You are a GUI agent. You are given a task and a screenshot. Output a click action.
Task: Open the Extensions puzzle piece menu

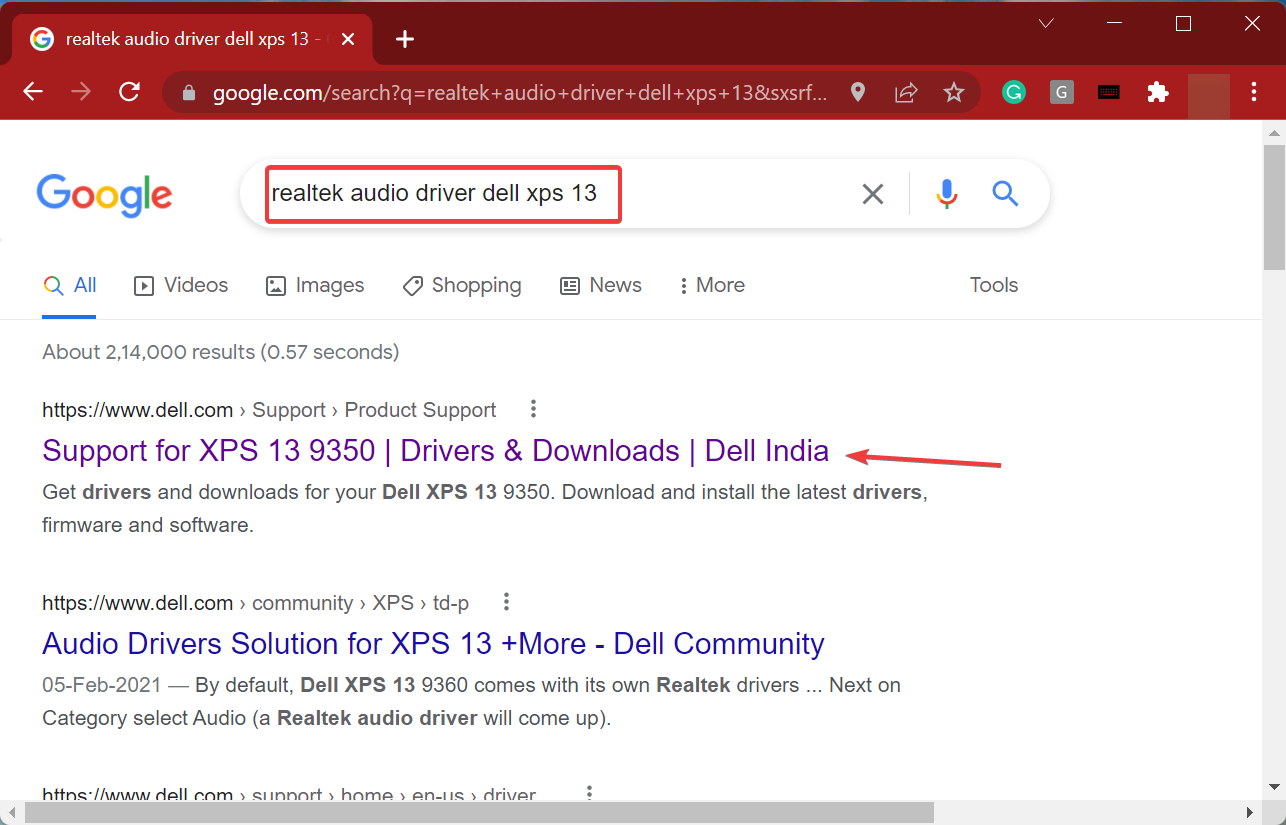coord(1158,92)
